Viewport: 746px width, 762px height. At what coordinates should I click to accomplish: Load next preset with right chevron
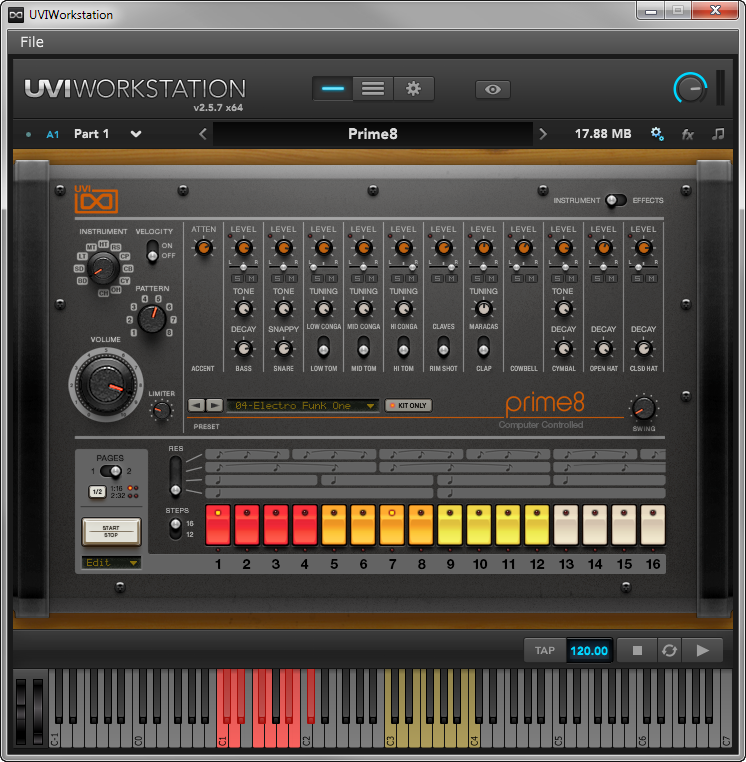coord(543,134)
